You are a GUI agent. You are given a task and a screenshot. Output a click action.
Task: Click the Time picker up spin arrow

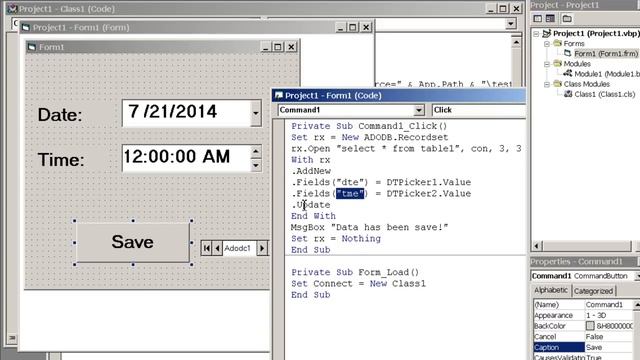click(x=256, y=152)
